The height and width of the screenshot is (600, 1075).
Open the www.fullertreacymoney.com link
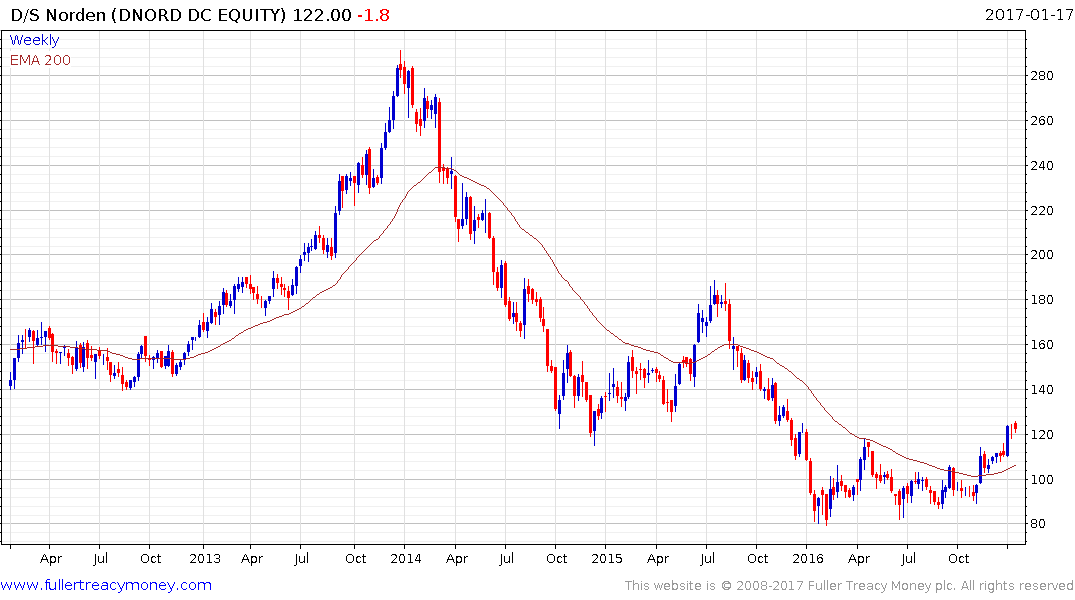(106, 585)
